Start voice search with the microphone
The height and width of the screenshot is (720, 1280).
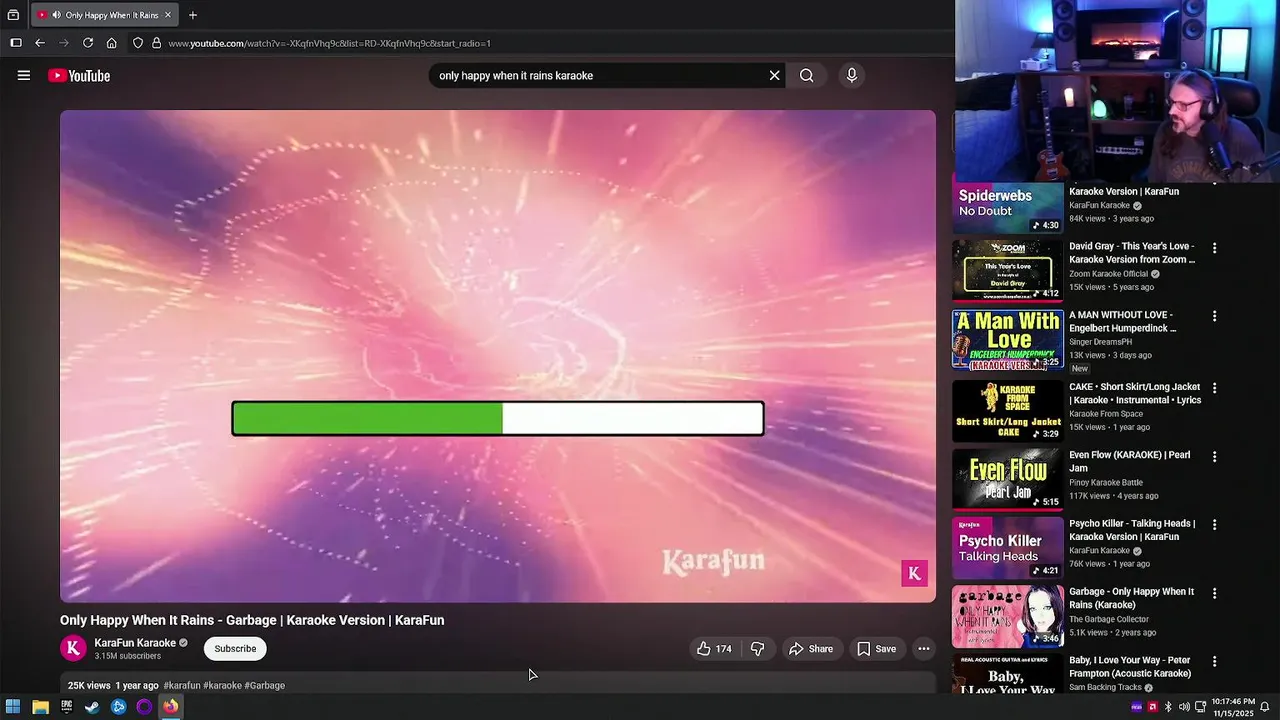click(x=851, y=75)
